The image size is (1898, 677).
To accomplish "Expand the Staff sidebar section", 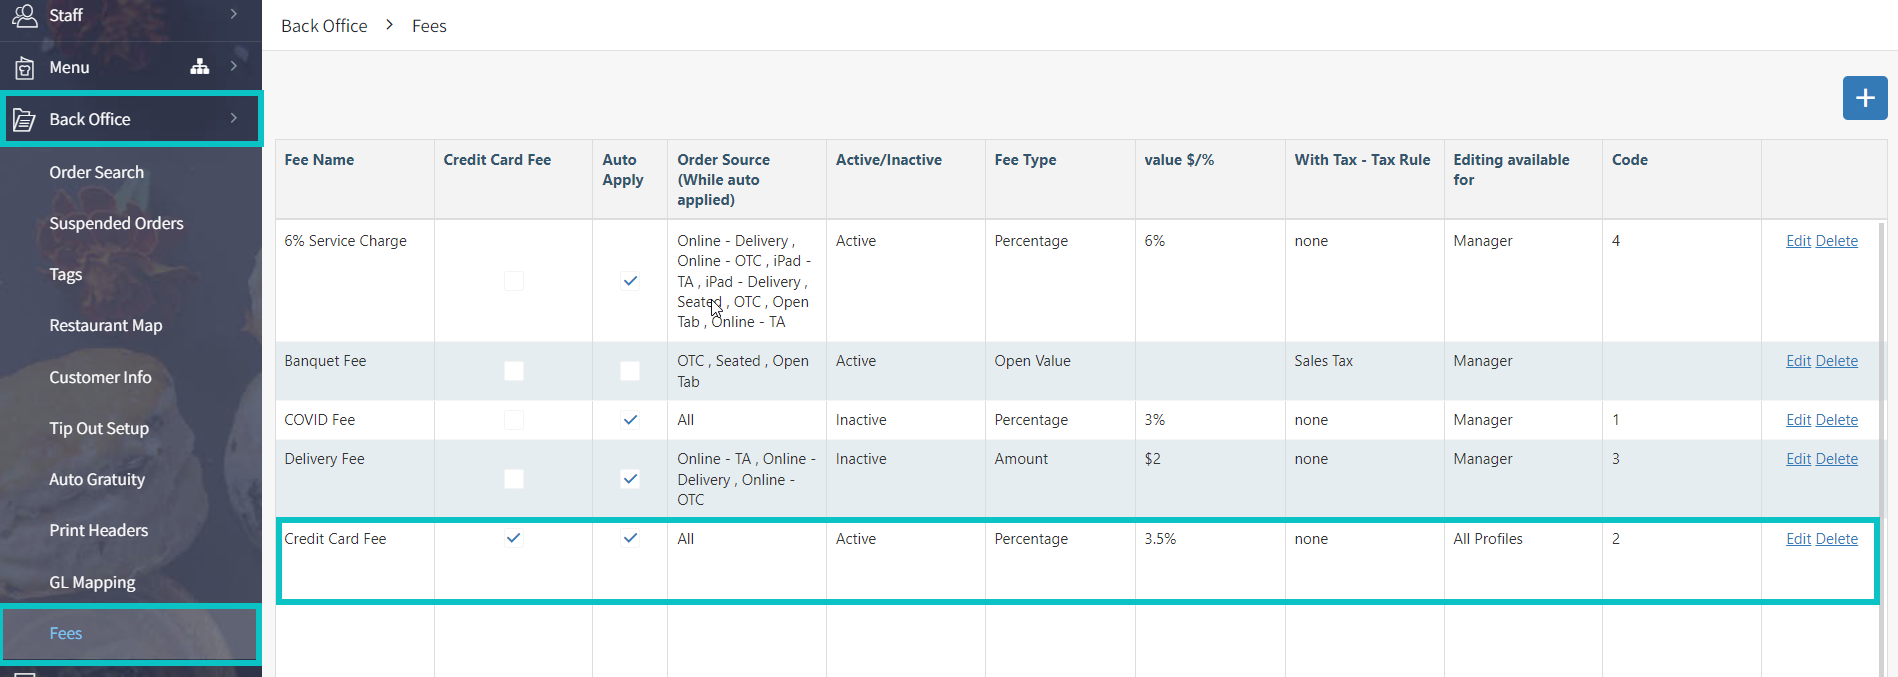I will click(x=234, y=14).
